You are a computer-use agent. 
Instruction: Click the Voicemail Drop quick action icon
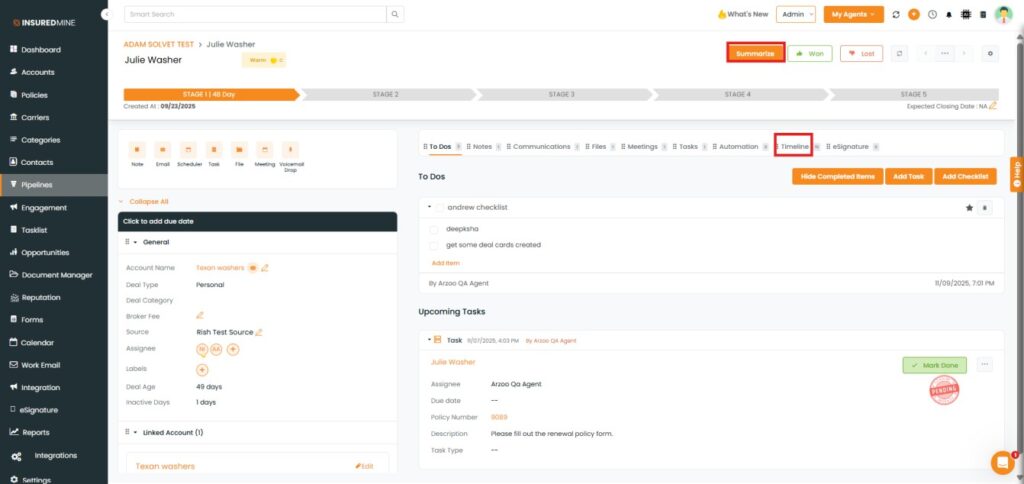[x=291, y=149]
